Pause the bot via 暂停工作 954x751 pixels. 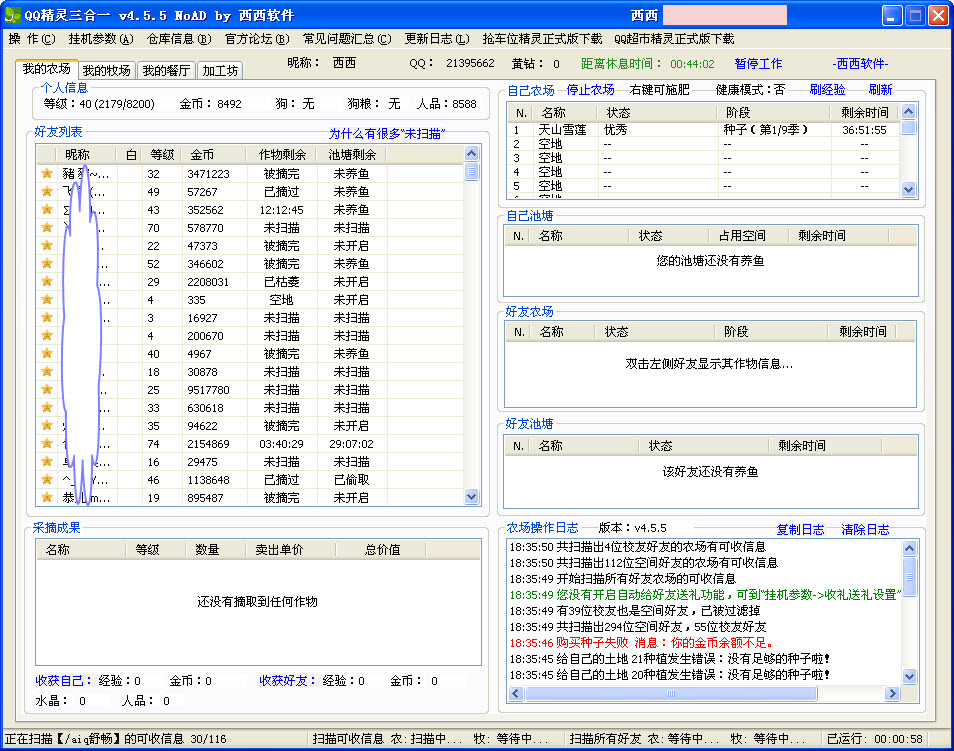coord(758,63)
